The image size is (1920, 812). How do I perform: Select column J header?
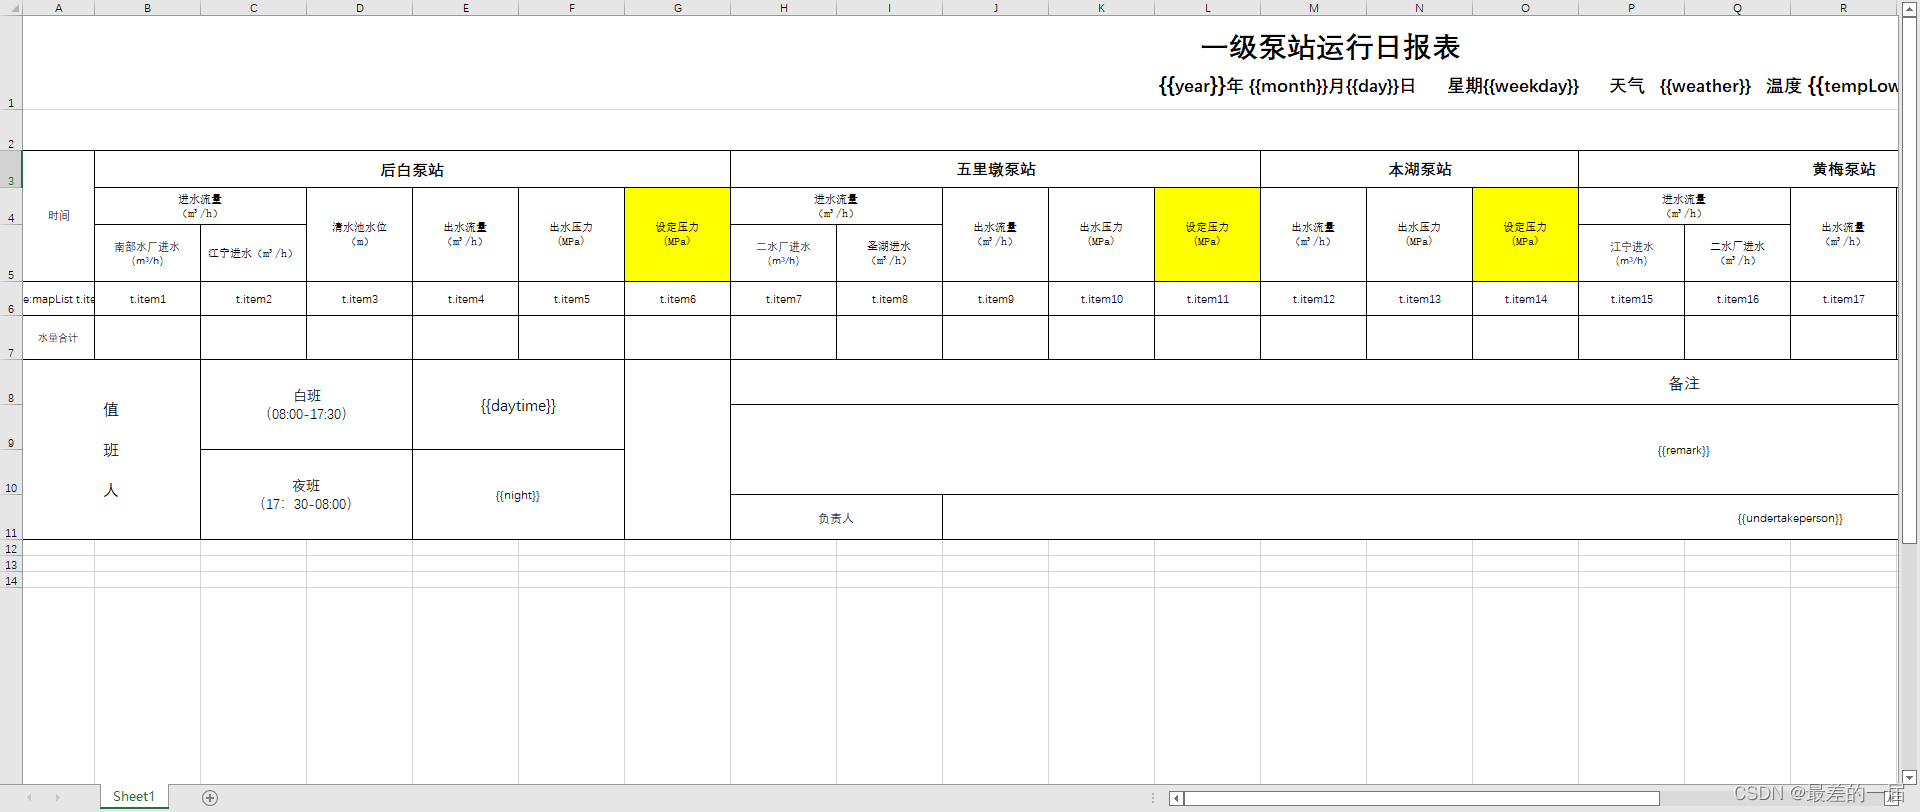coord(996,8)
